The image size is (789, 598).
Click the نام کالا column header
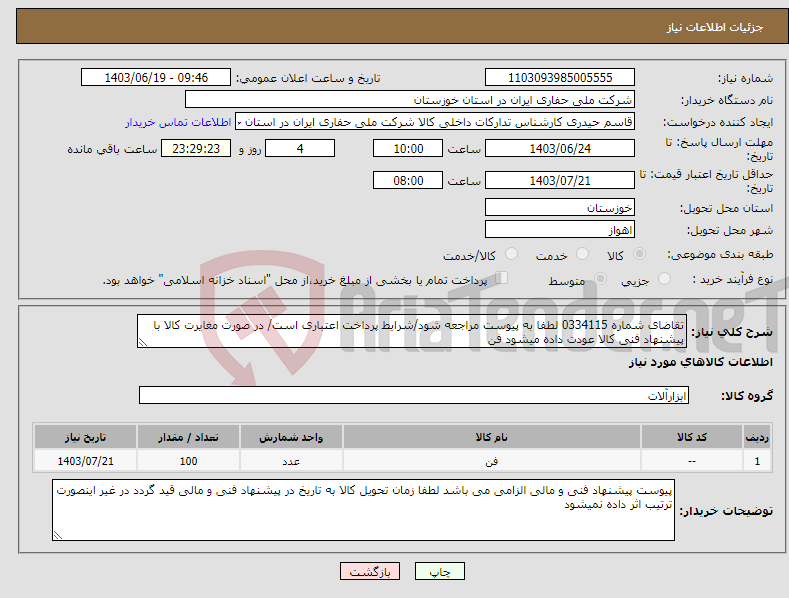pyautogui.click(x=492, y=437)
